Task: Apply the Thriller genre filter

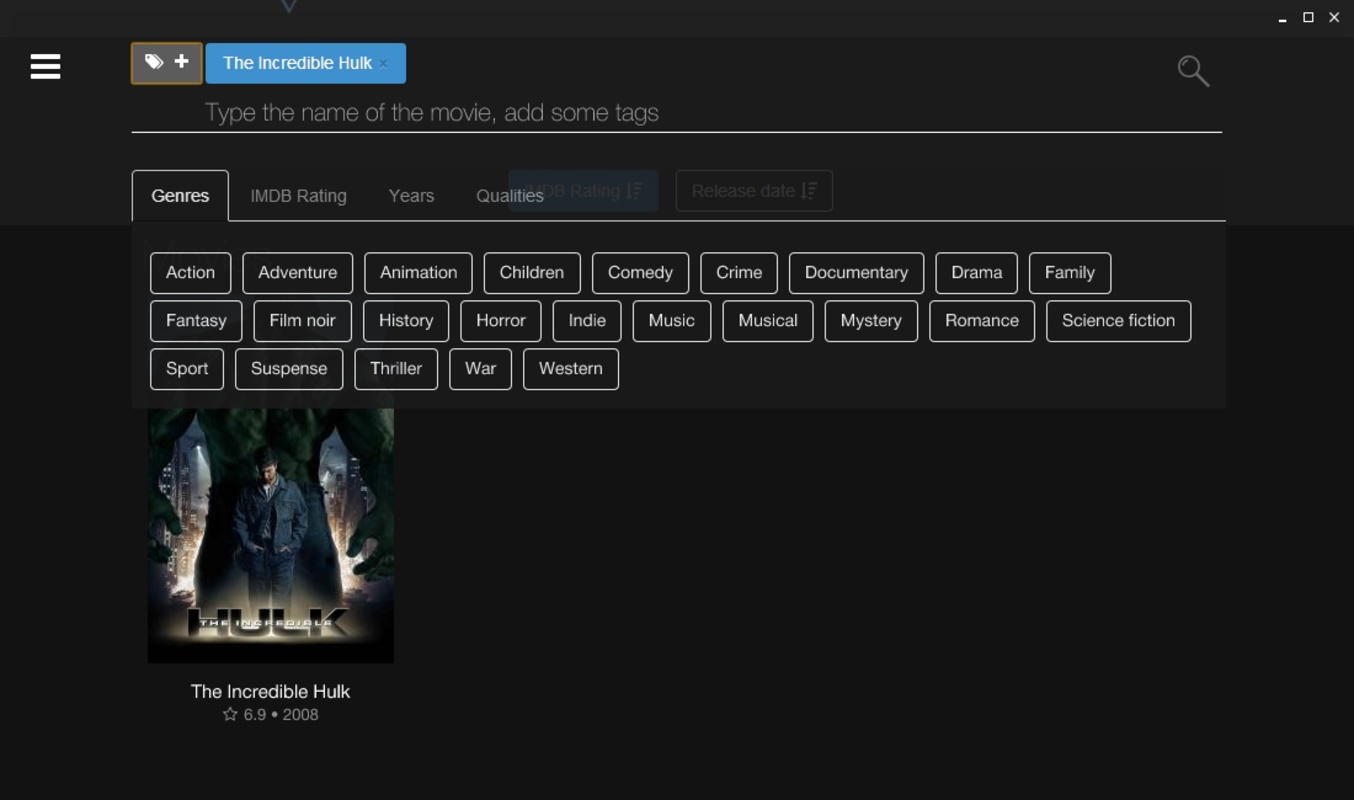Action: click(x=396, y=369)
